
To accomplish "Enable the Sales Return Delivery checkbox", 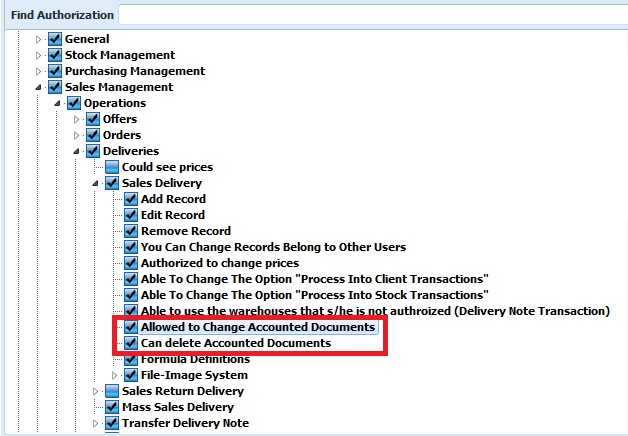I will coord(112,391).
